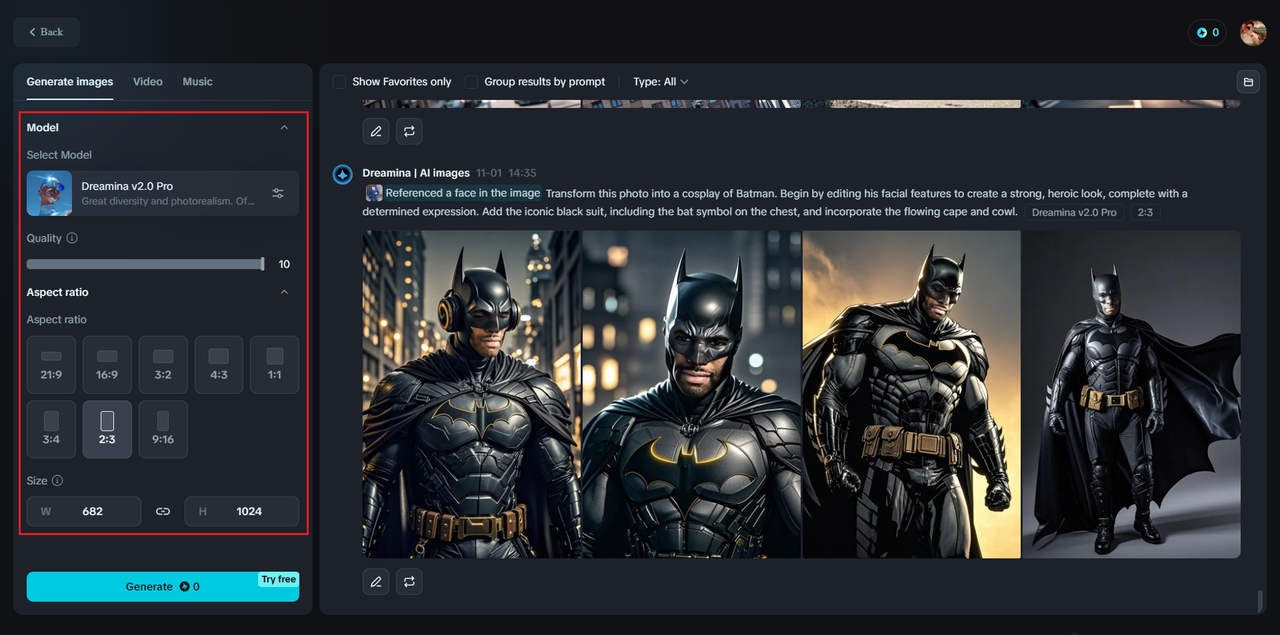Image resolution: width=1280 pixels, height=635 pixels.
Task: Open the second Batman close-up image
Action: click(692, 395)
